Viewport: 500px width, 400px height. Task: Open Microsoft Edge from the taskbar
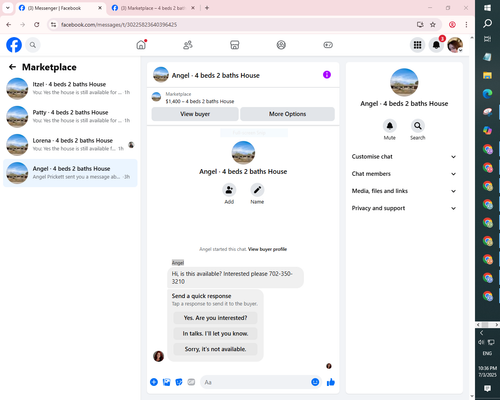pos(487,94)
